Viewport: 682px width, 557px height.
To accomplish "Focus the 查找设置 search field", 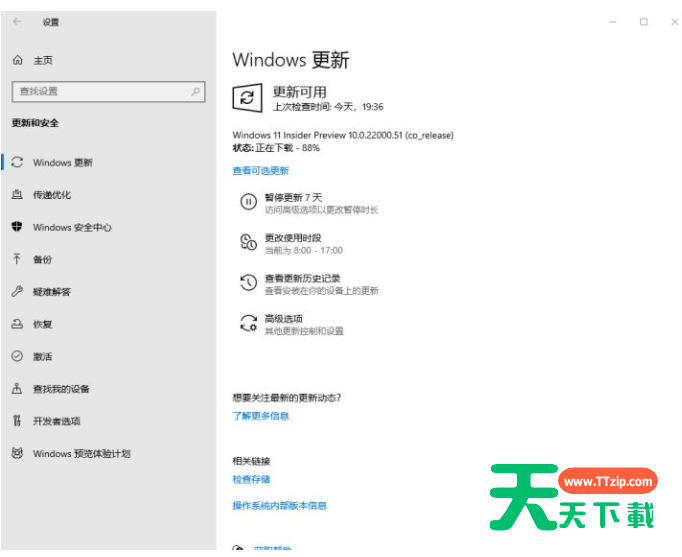I will [108, 91].
